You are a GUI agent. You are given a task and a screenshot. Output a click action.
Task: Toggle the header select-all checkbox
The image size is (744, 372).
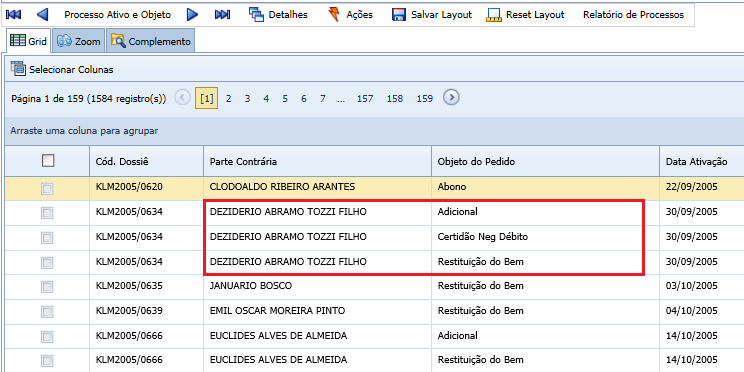[x=48, y=161]
